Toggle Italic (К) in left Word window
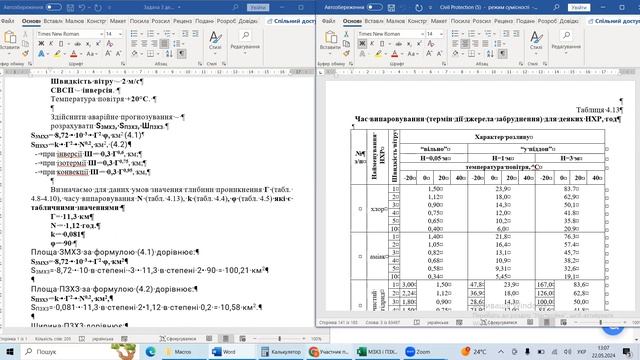 click(x=51, y=44)
